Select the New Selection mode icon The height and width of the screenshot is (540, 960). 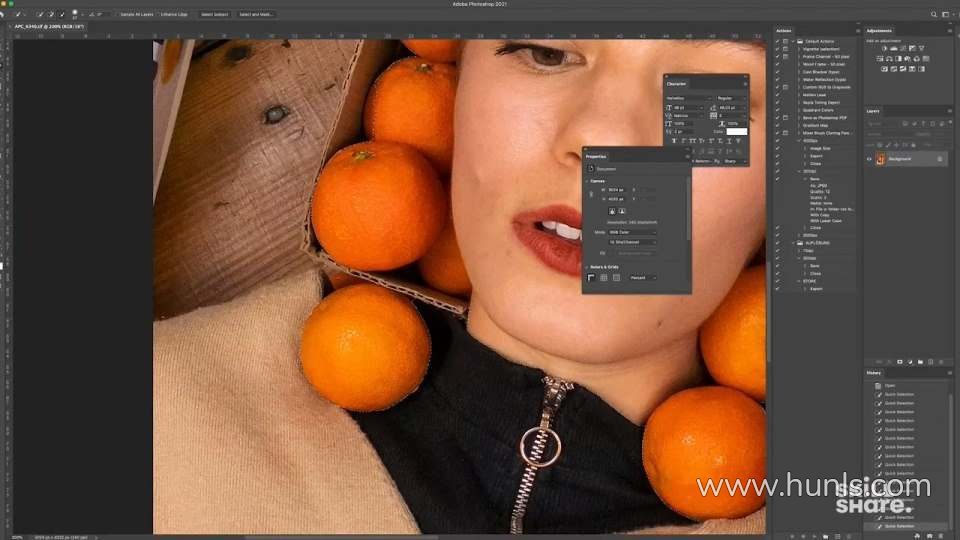40,14
